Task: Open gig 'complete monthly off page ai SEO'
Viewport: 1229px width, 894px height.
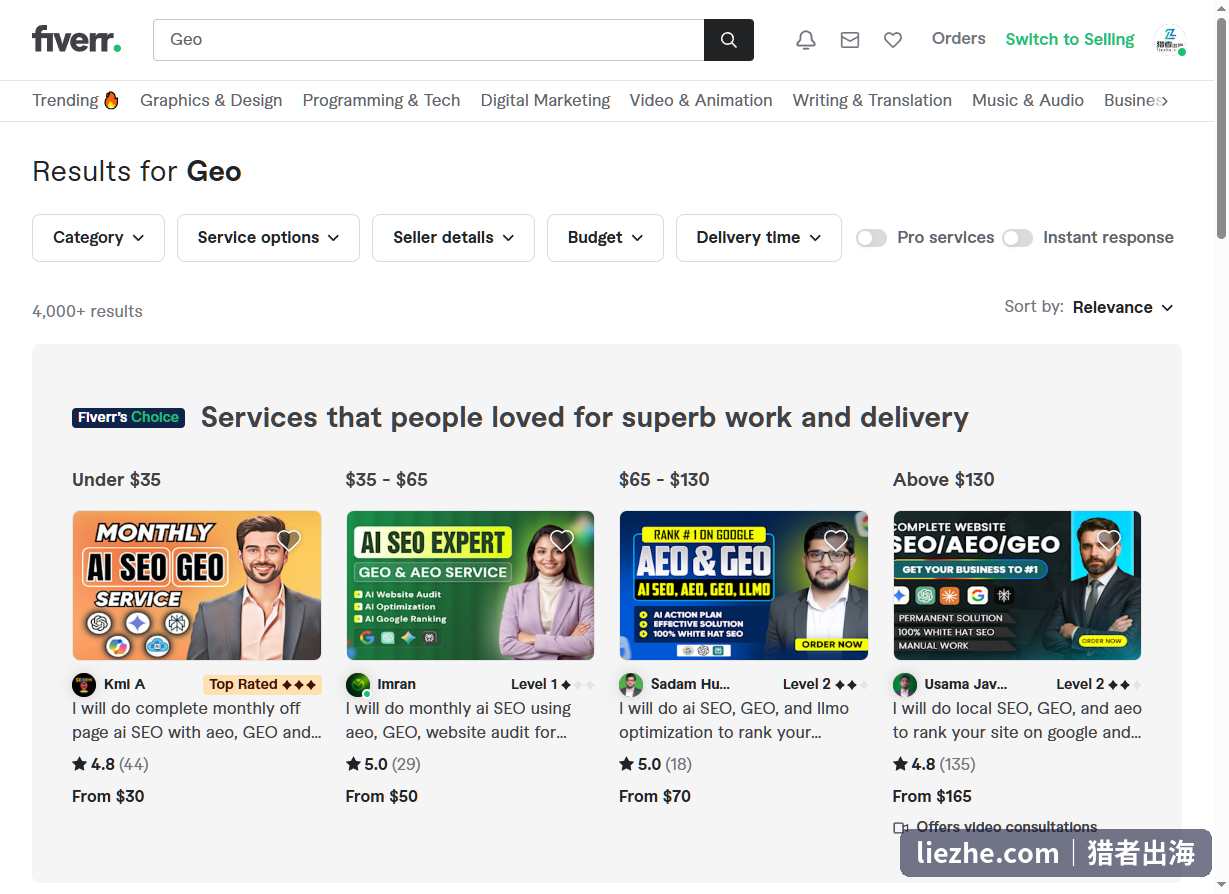Action: (197, 720)
